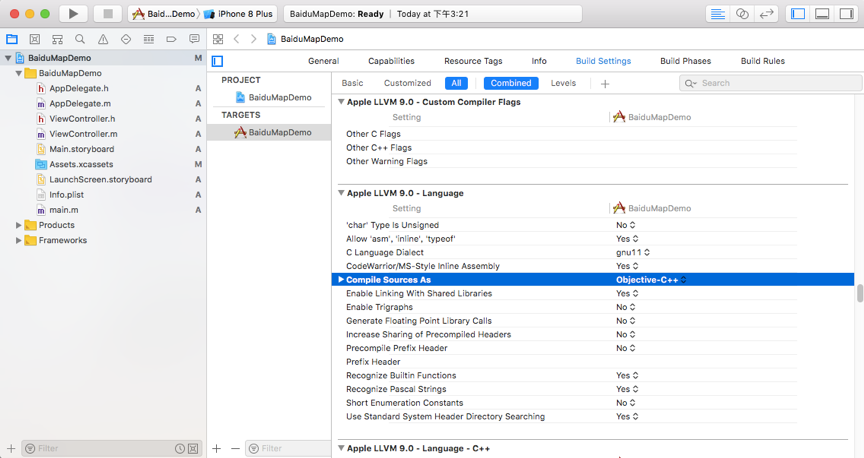Viewport: 864px width, 458px height.
Task: Select the iPhone 8 Plus run destination
Action: click(x=239, y=14)
